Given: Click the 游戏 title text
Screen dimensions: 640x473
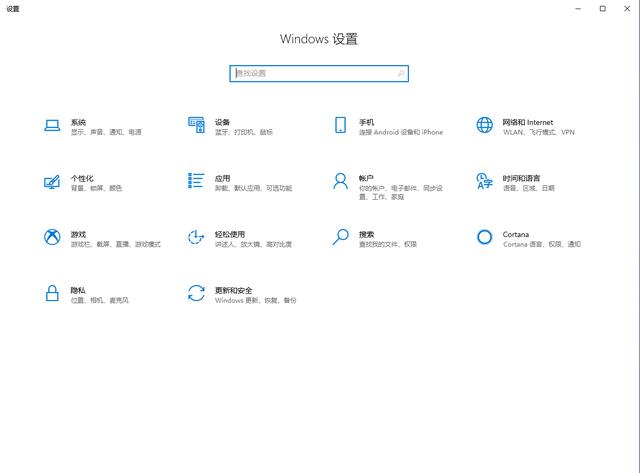Looking at the screenshot, I should coord(78,234).
